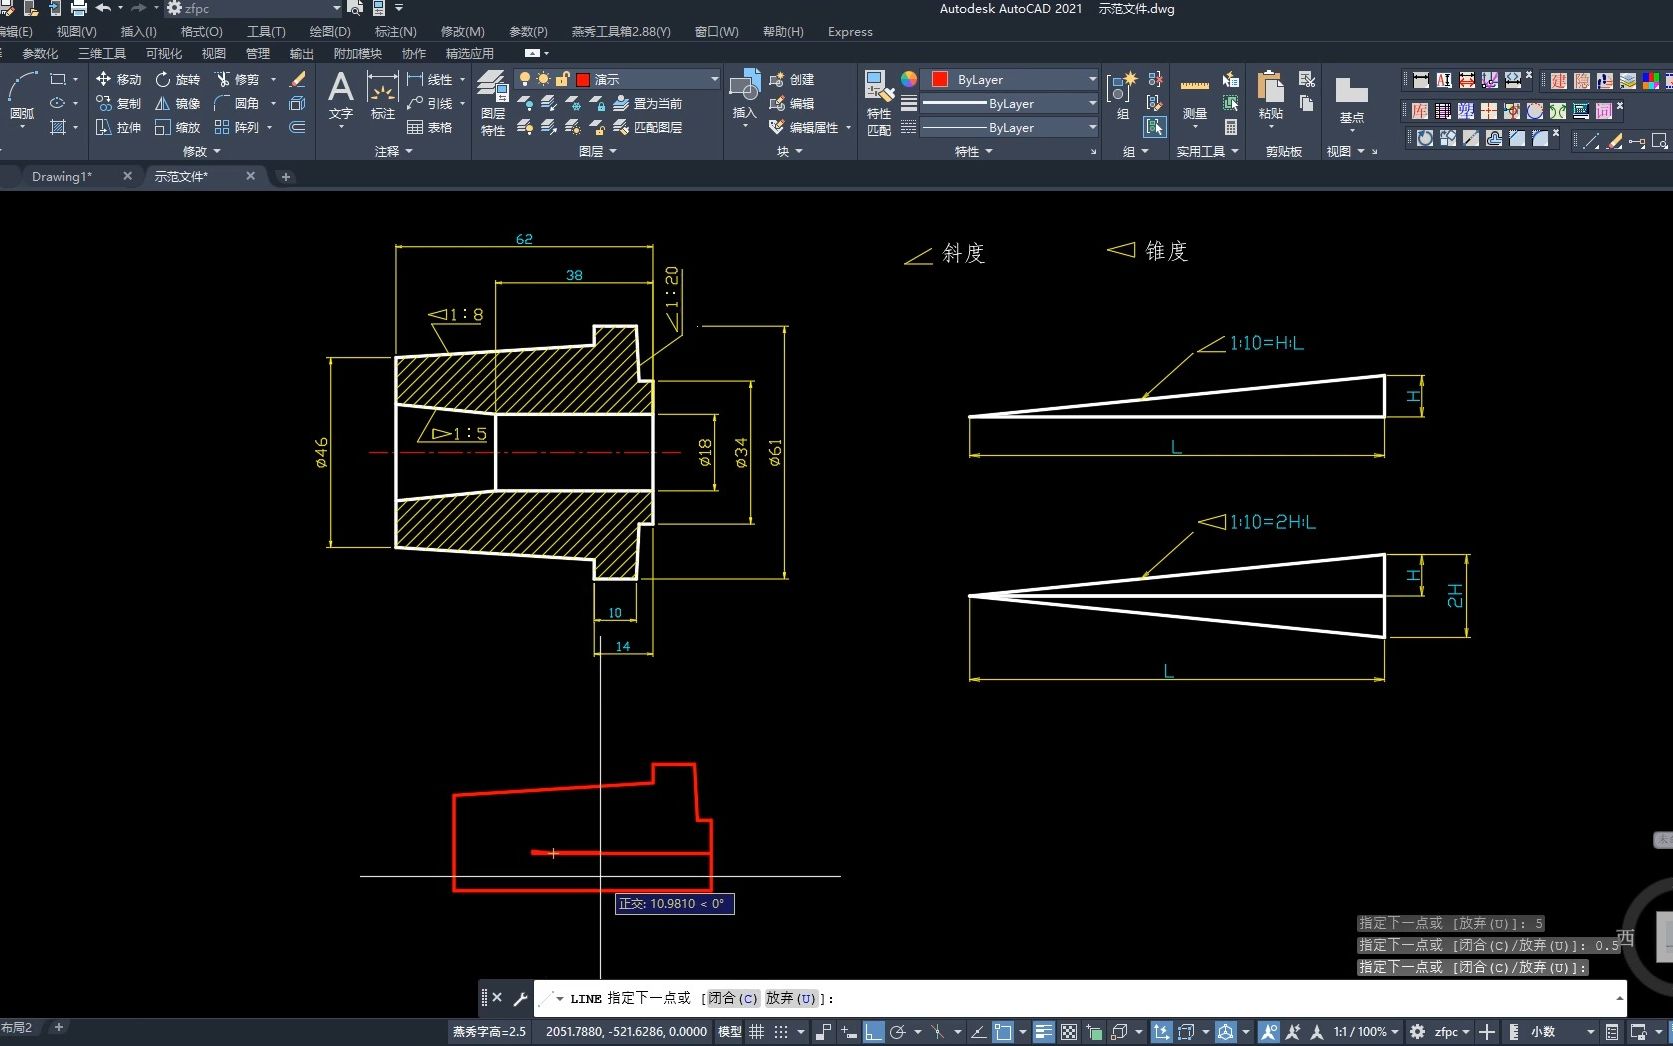Toggle lineweight display in status bar
This screenshot has width=1673, height=1046.
pos(1044,1031)
